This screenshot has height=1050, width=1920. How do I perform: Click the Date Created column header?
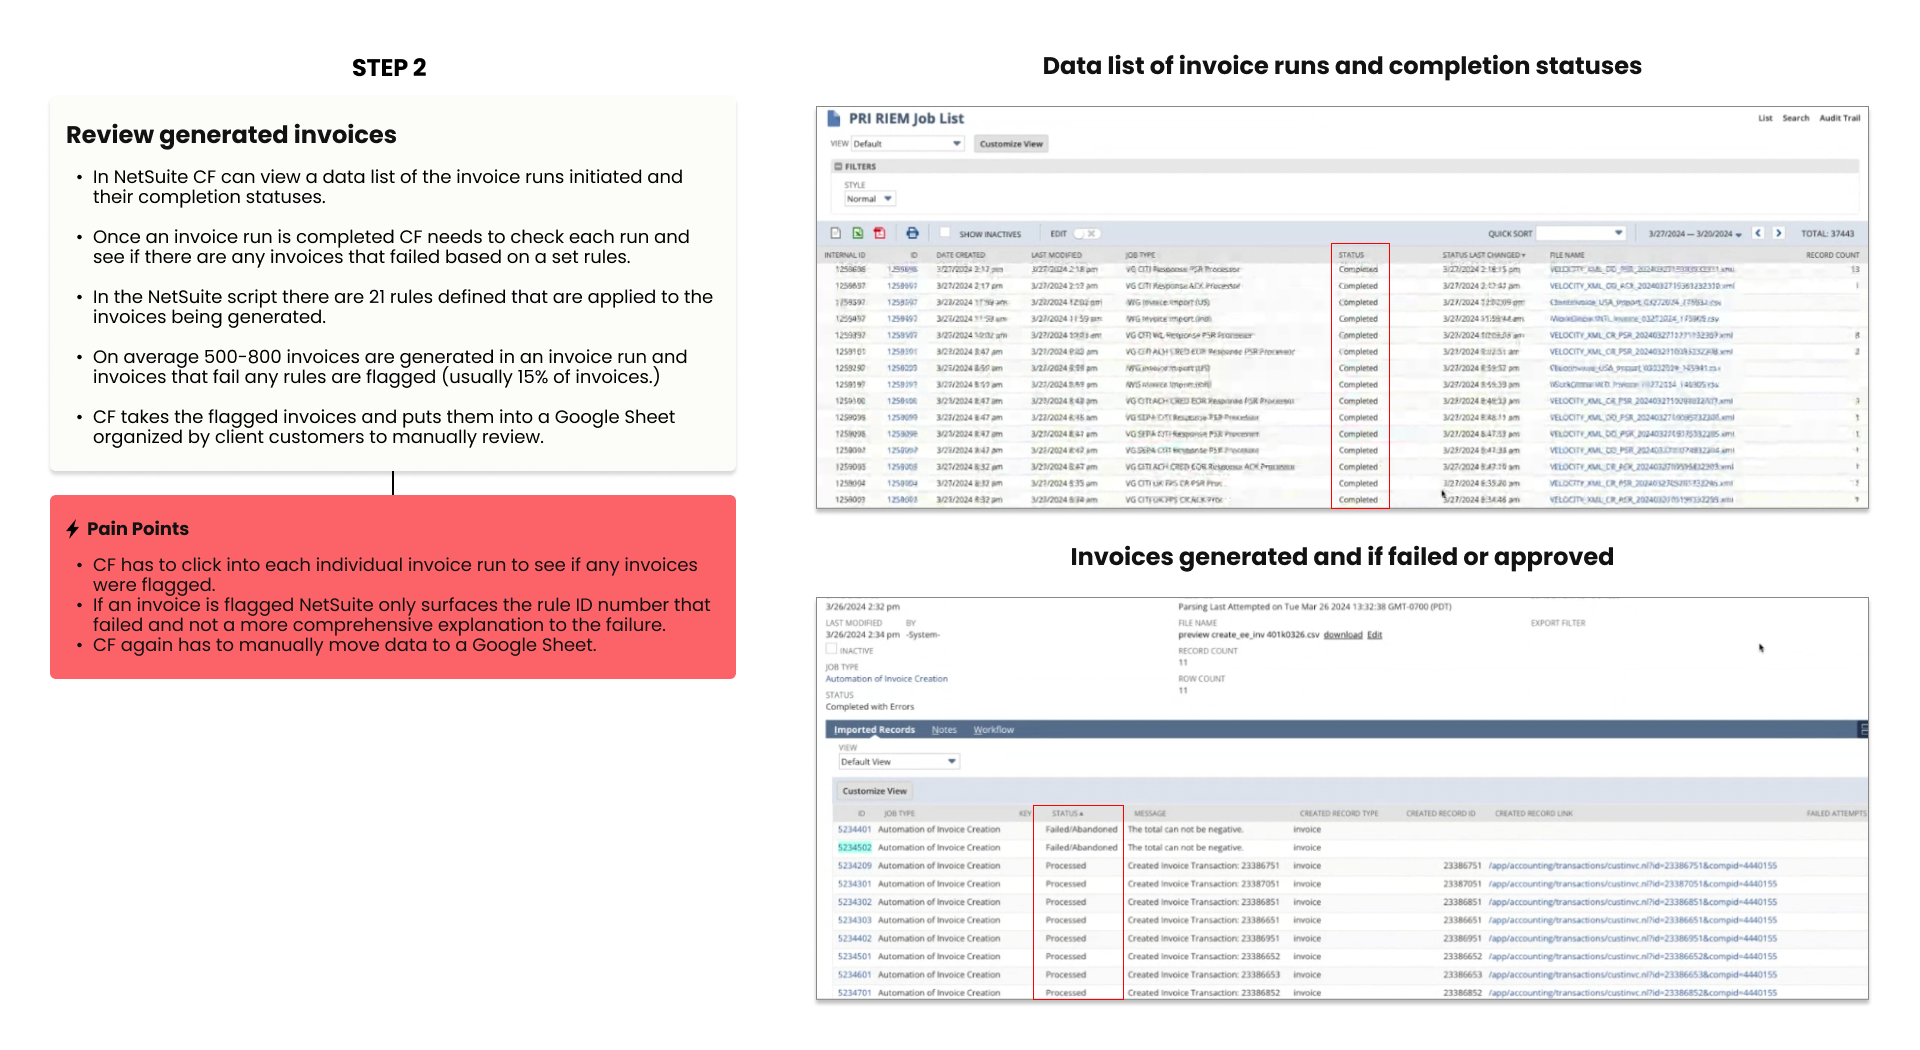960,255
